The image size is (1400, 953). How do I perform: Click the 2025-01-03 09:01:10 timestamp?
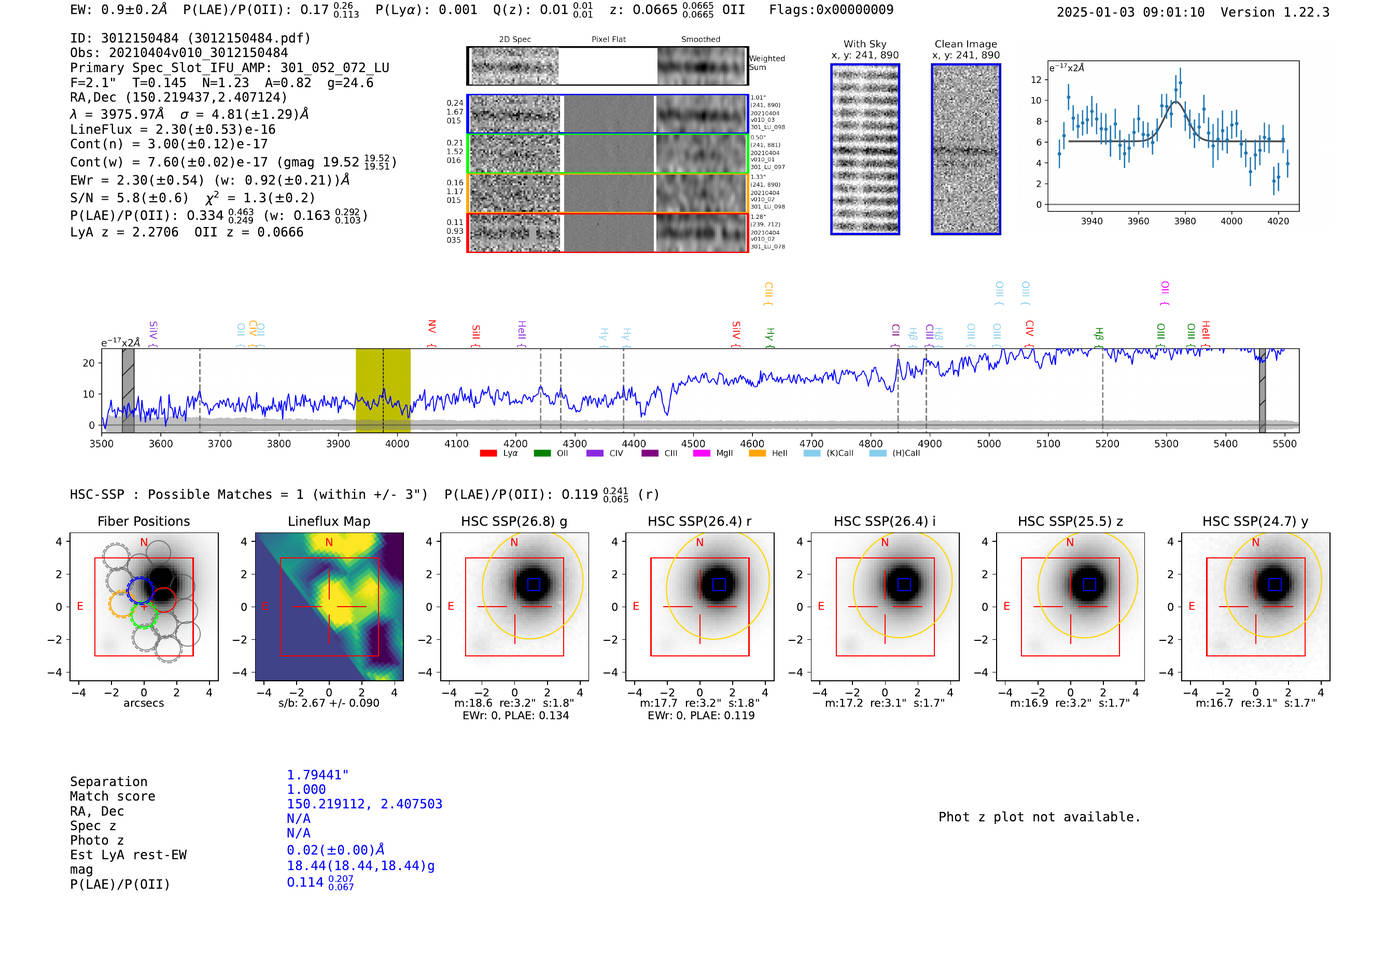point(1130,12)
